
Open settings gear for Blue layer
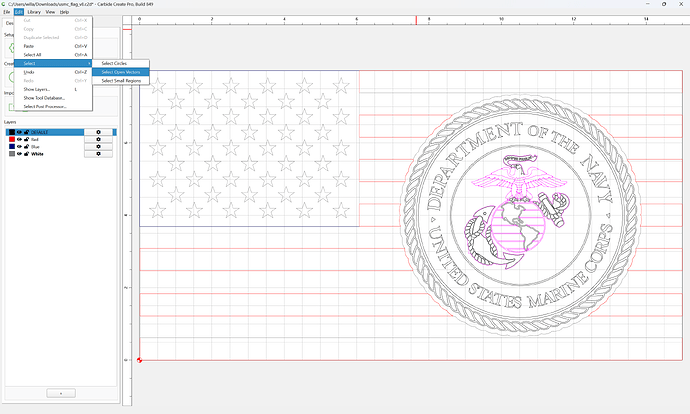[x=98, y=147]
